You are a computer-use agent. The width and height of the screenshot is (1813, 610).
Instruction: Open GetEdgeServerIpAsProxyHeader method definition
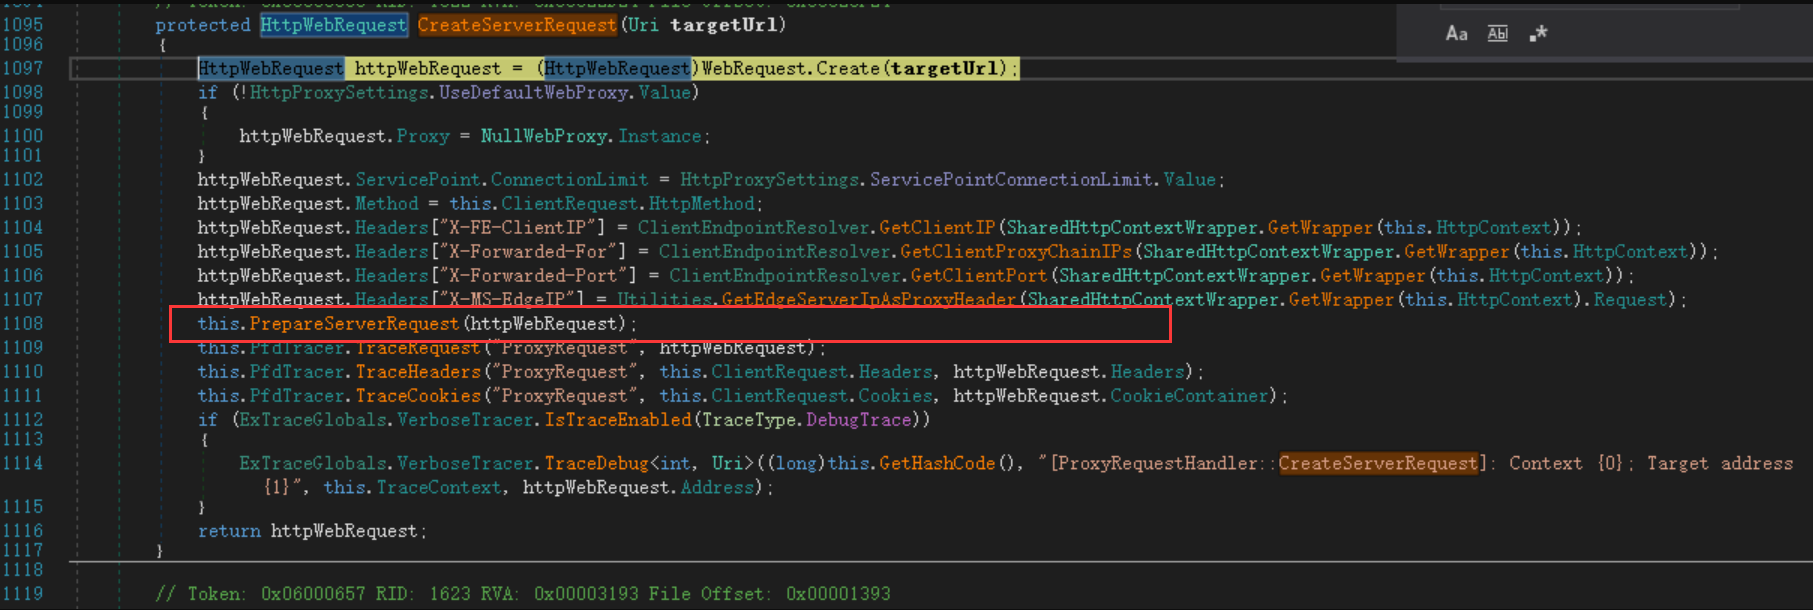[x=868, y=300]
